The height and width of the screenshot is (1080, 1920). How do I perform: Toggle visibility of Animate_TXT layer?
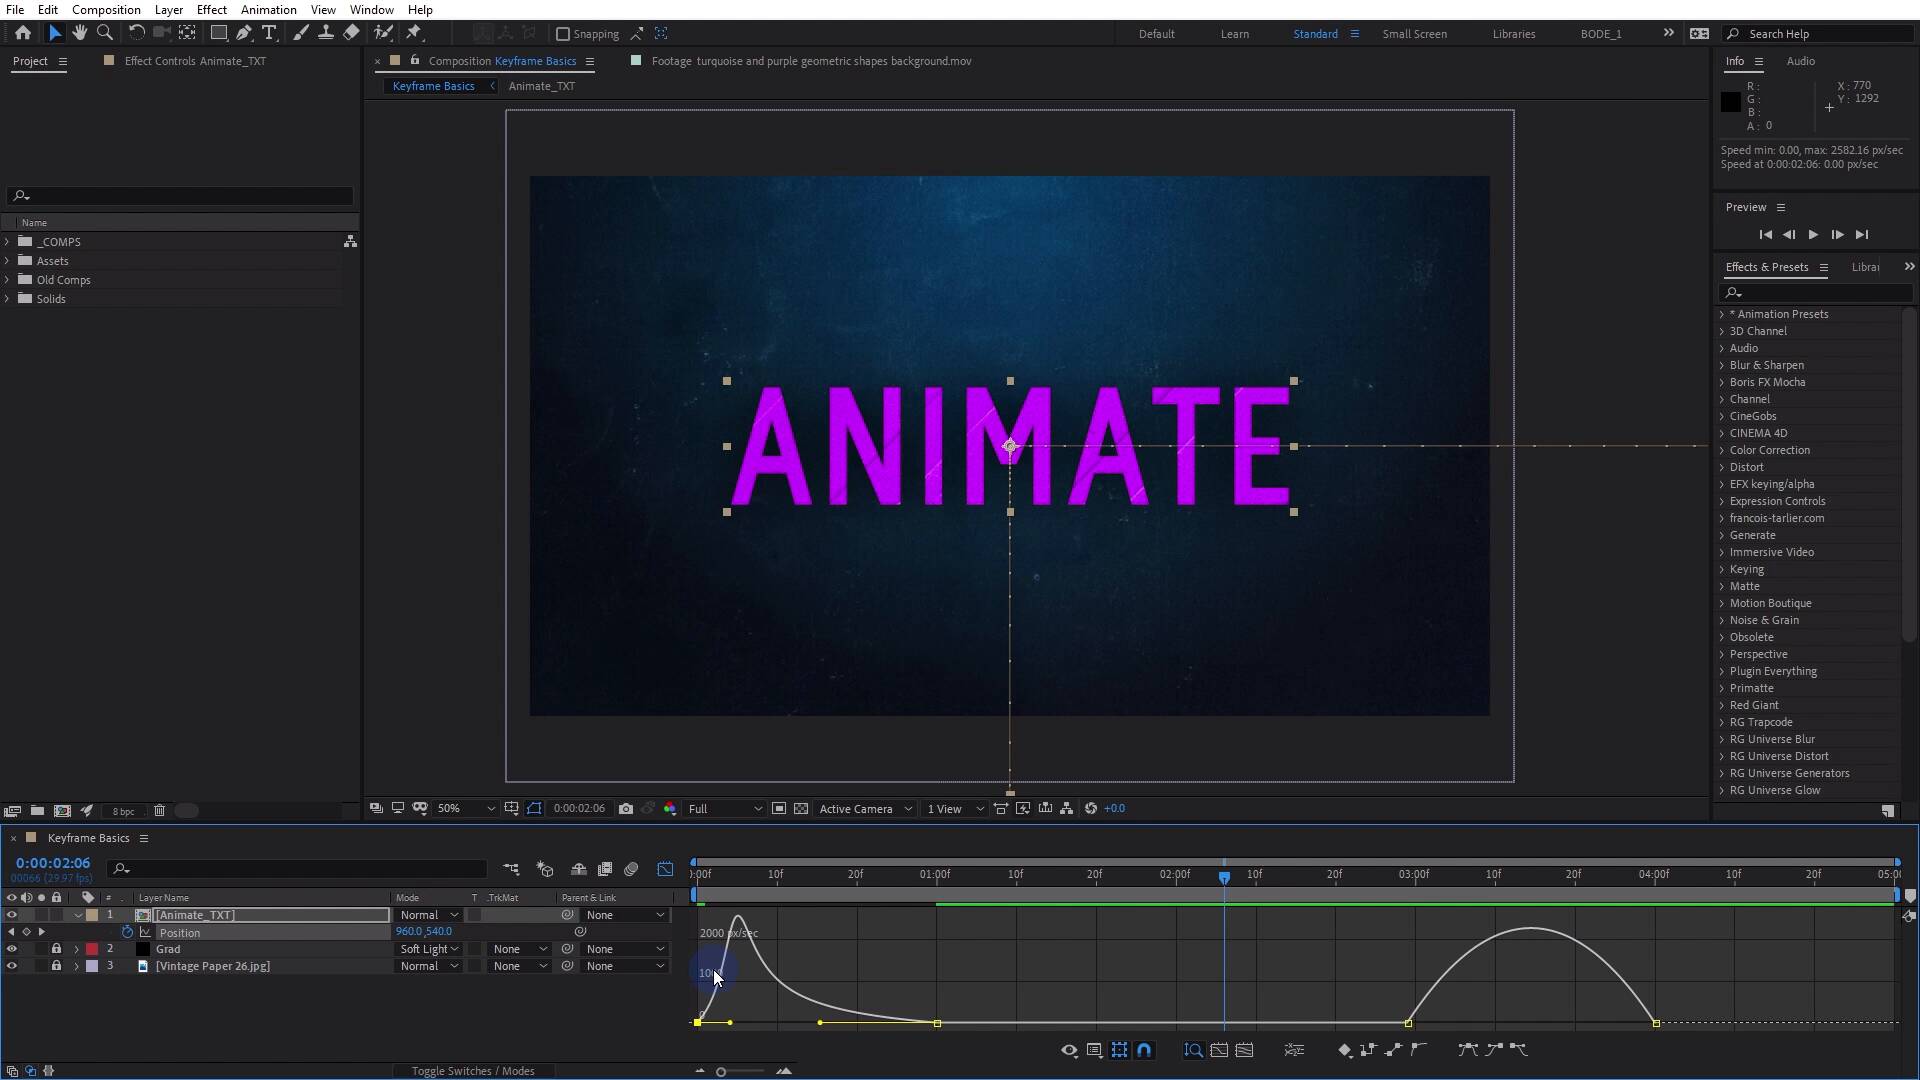(x=12, y=915)
